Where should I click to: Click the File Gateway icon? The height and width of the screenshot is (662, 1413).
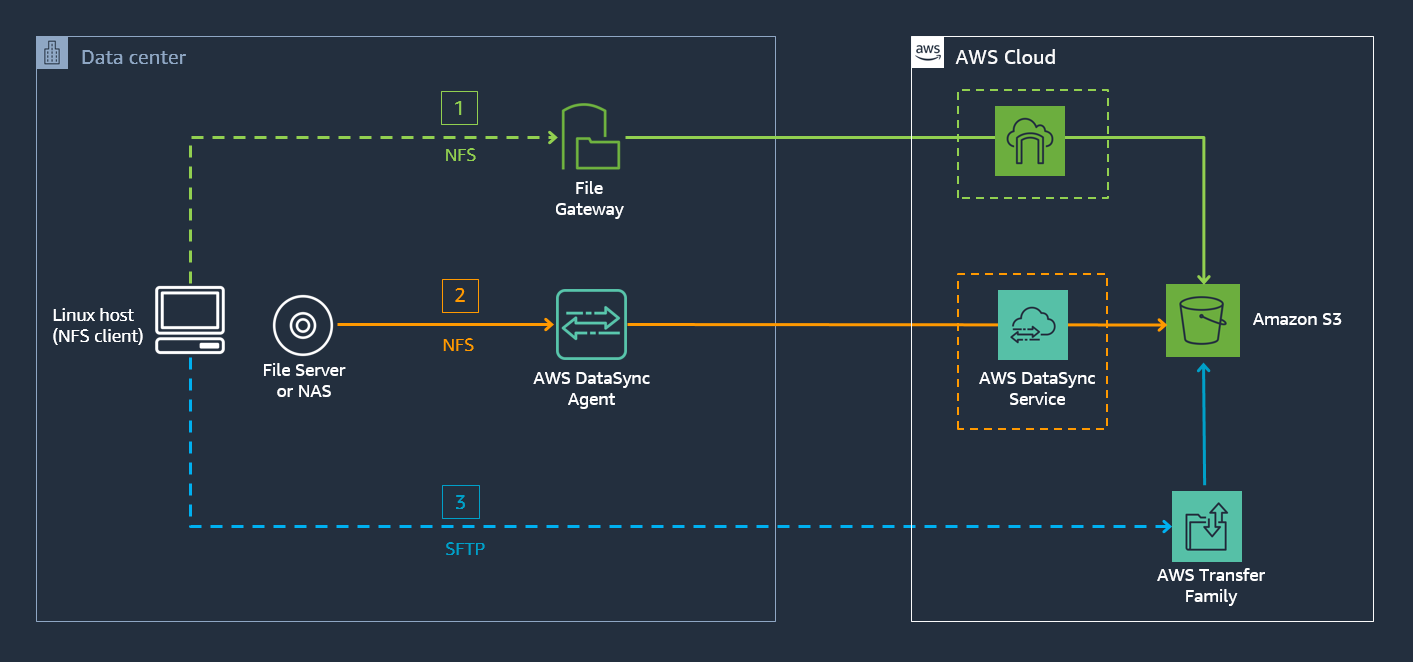click(x=591, y=137)
